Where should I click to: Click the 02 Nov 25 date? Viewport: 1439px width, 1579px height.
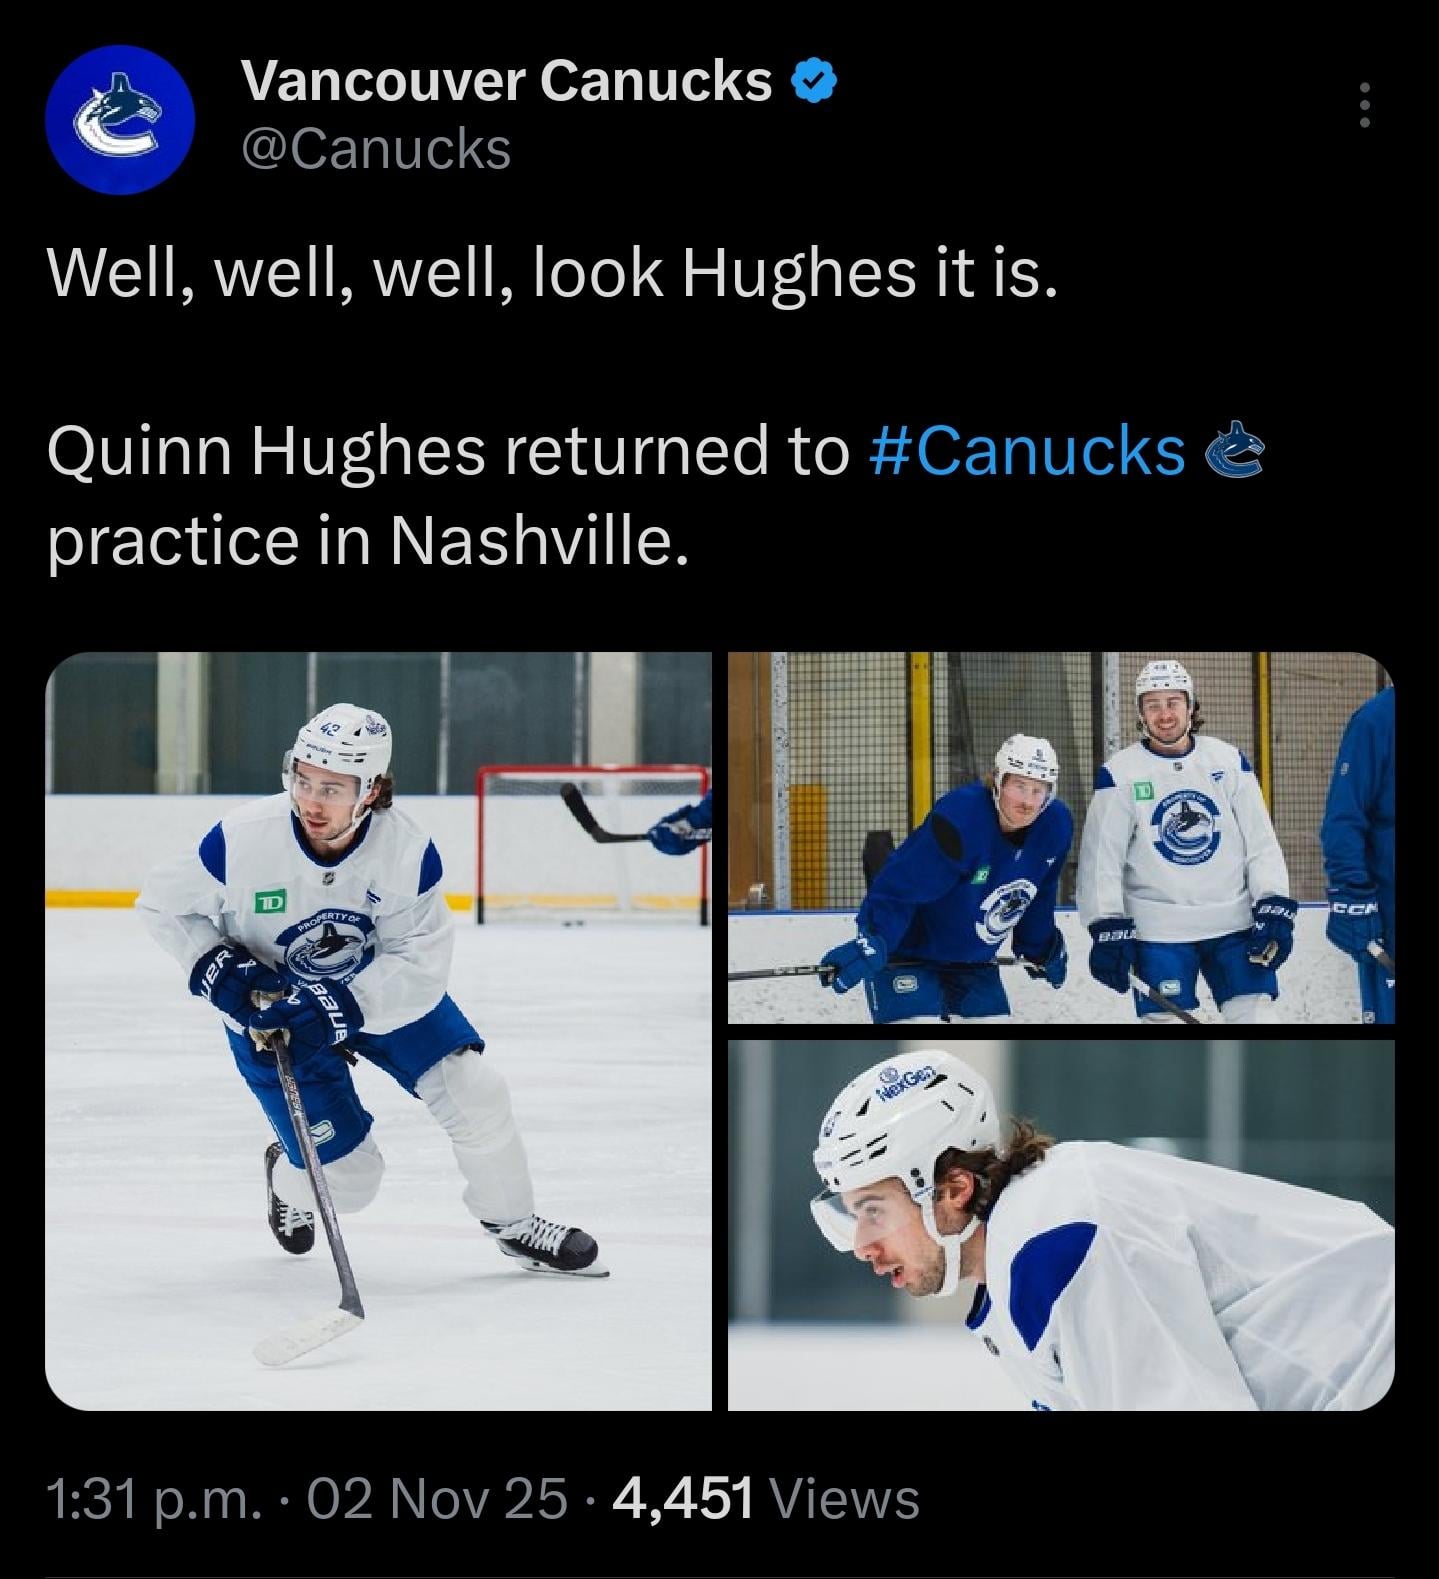[437, 1498]
